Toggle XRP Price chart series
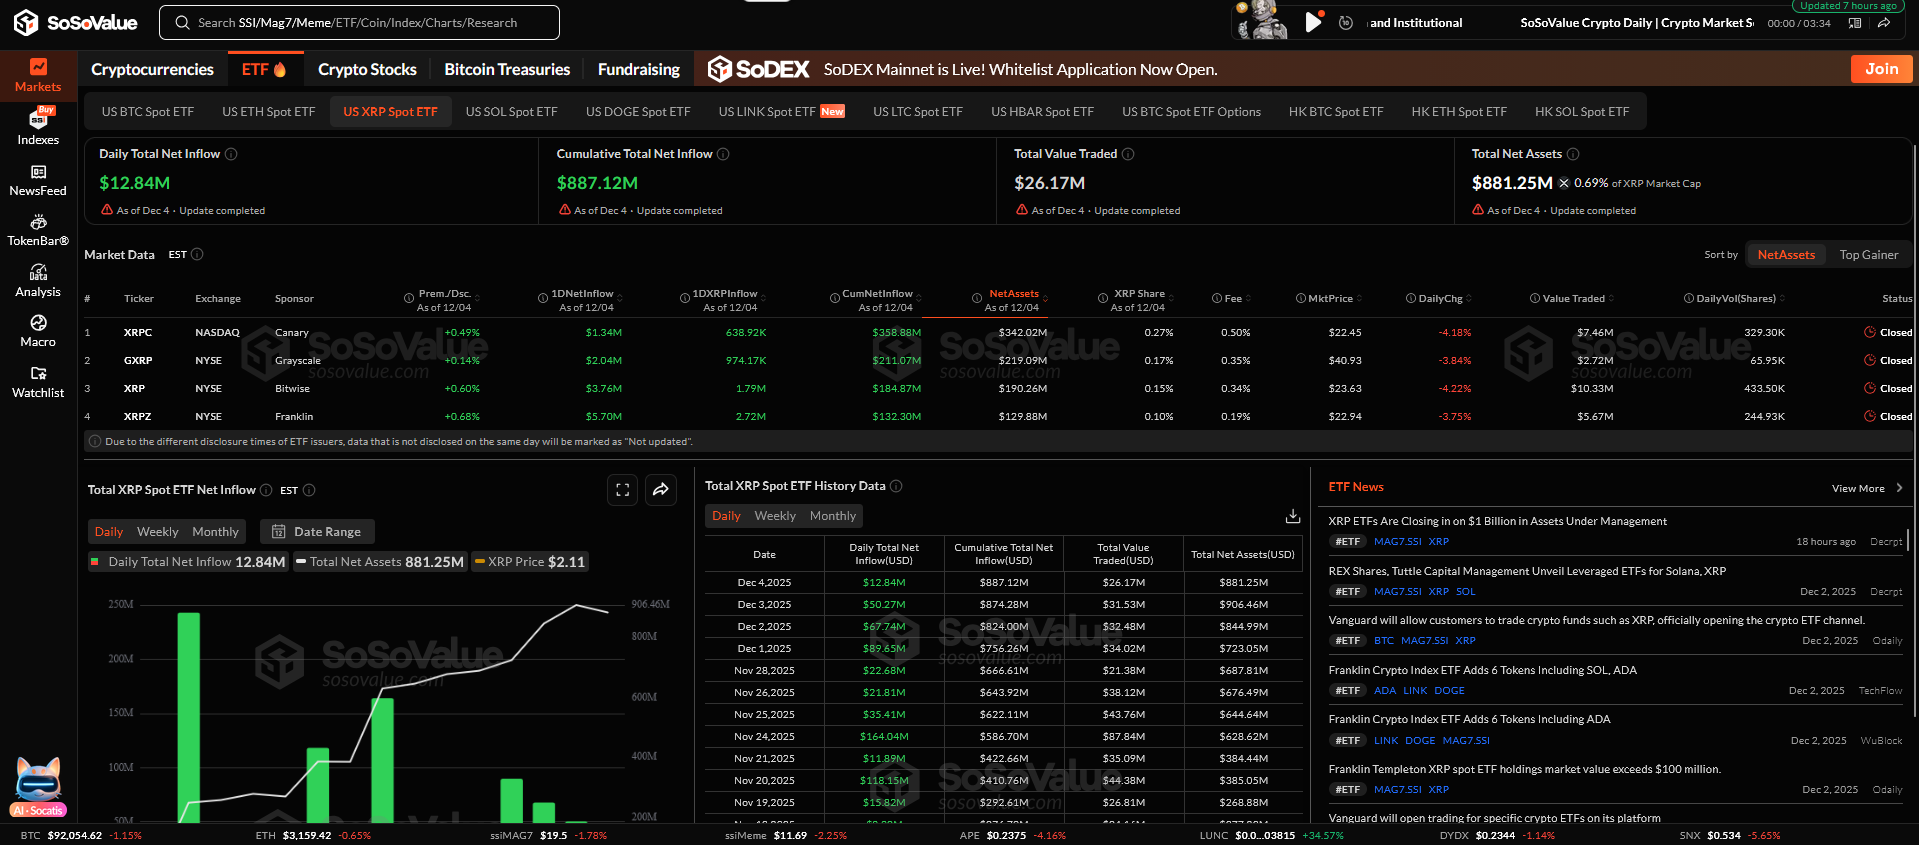The height and width of the screenshot is (845, 1919). click(530, 562)
